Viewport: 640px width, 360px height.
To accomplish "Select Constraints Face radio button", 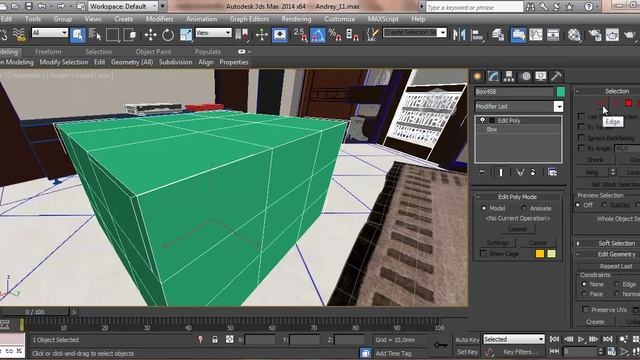I will 584,294.
